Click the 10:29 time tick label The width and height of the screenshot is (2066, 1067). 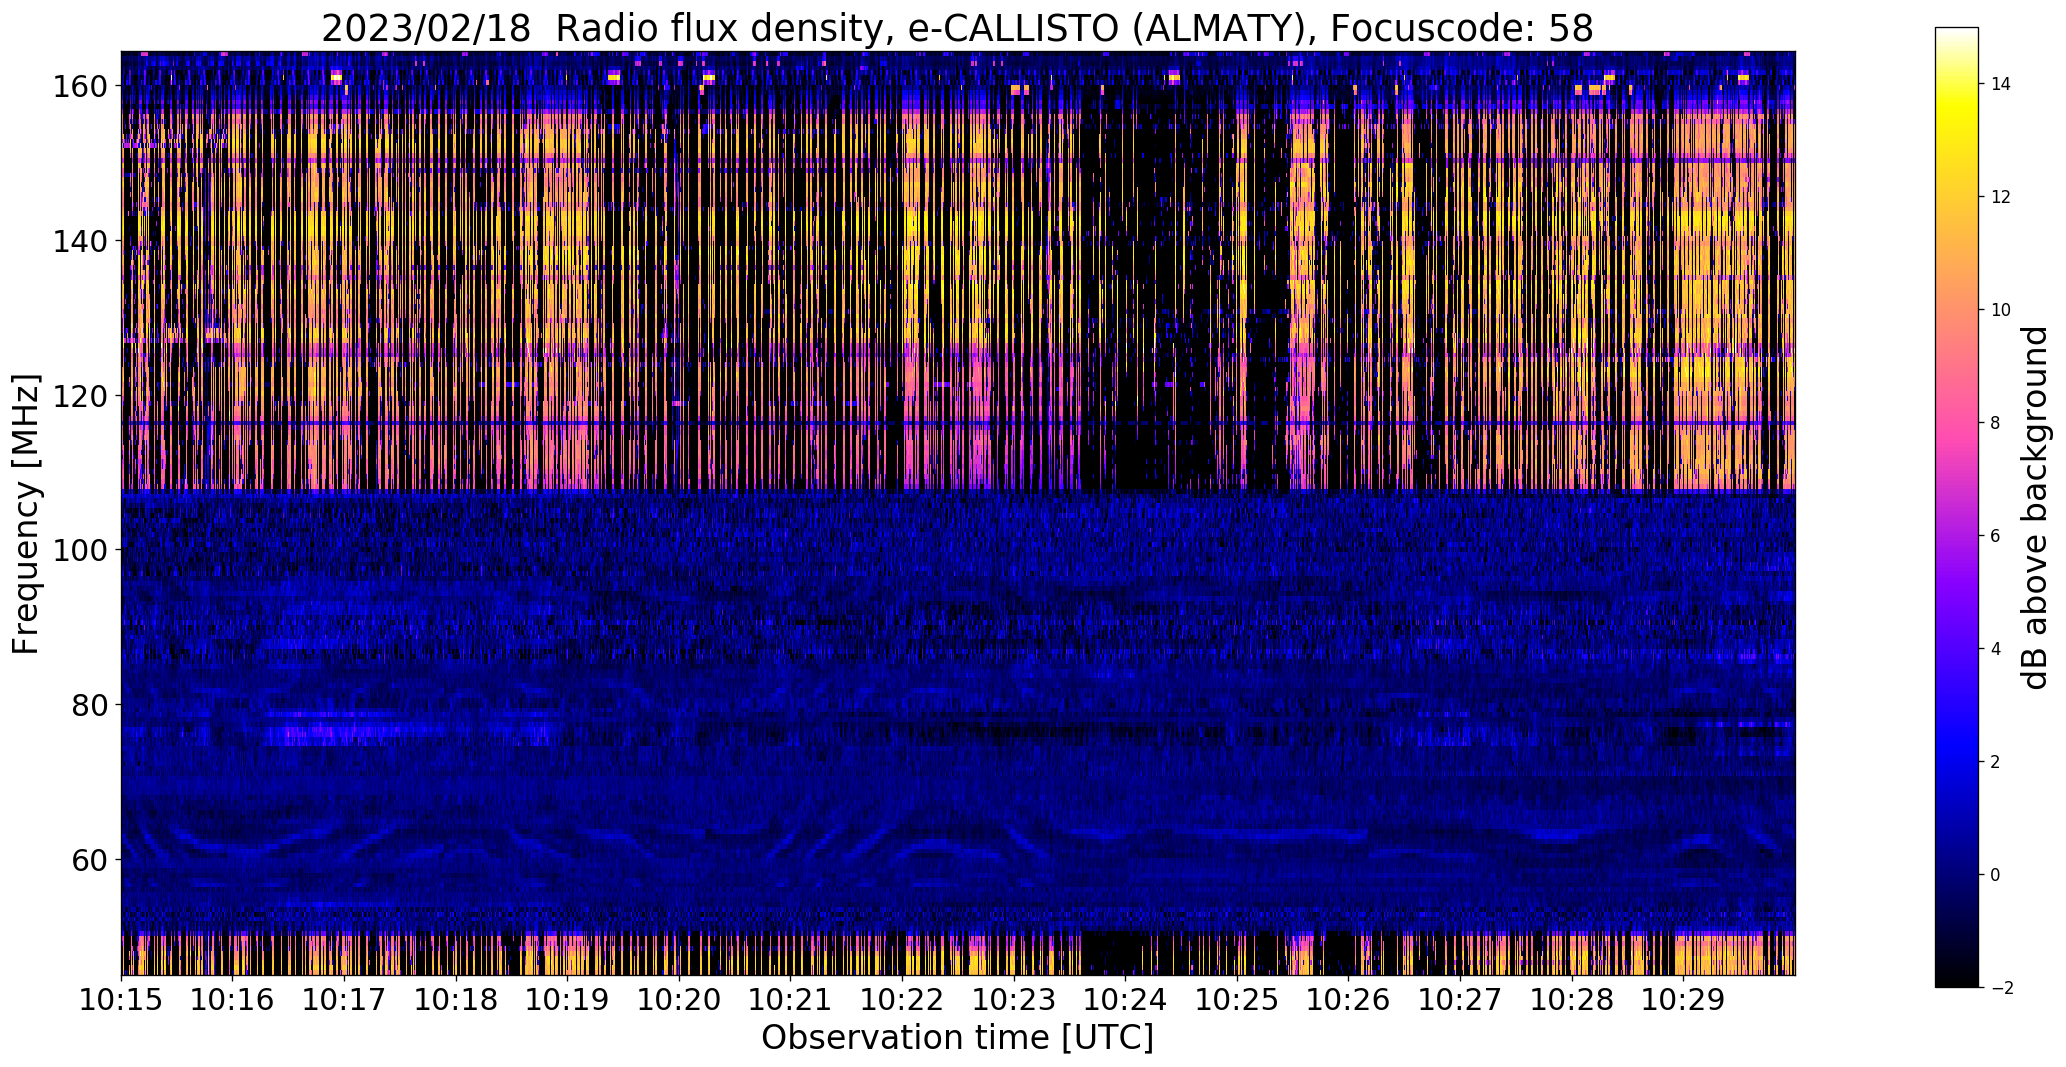coord(1683,1000)
